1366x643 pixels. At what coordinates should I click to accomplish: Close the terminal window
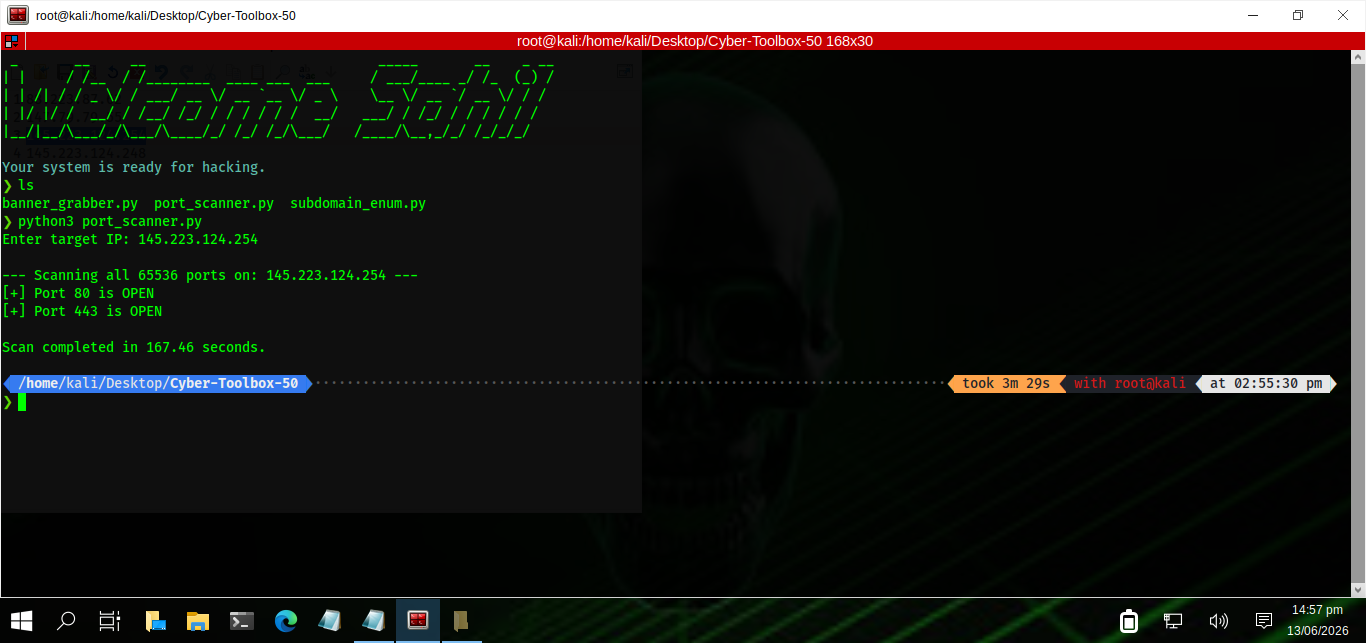pyautogui.click(x=1343, y=15)
